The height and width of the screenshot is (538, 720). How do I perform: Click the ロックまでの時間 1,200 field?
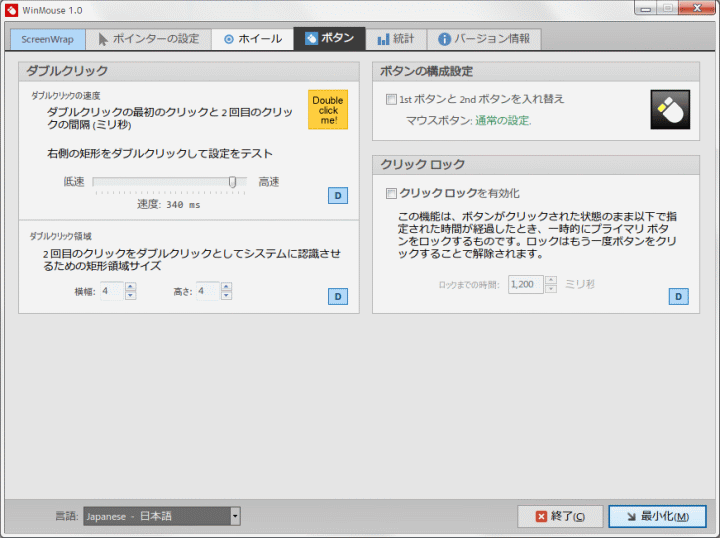[x=526, y=285]
